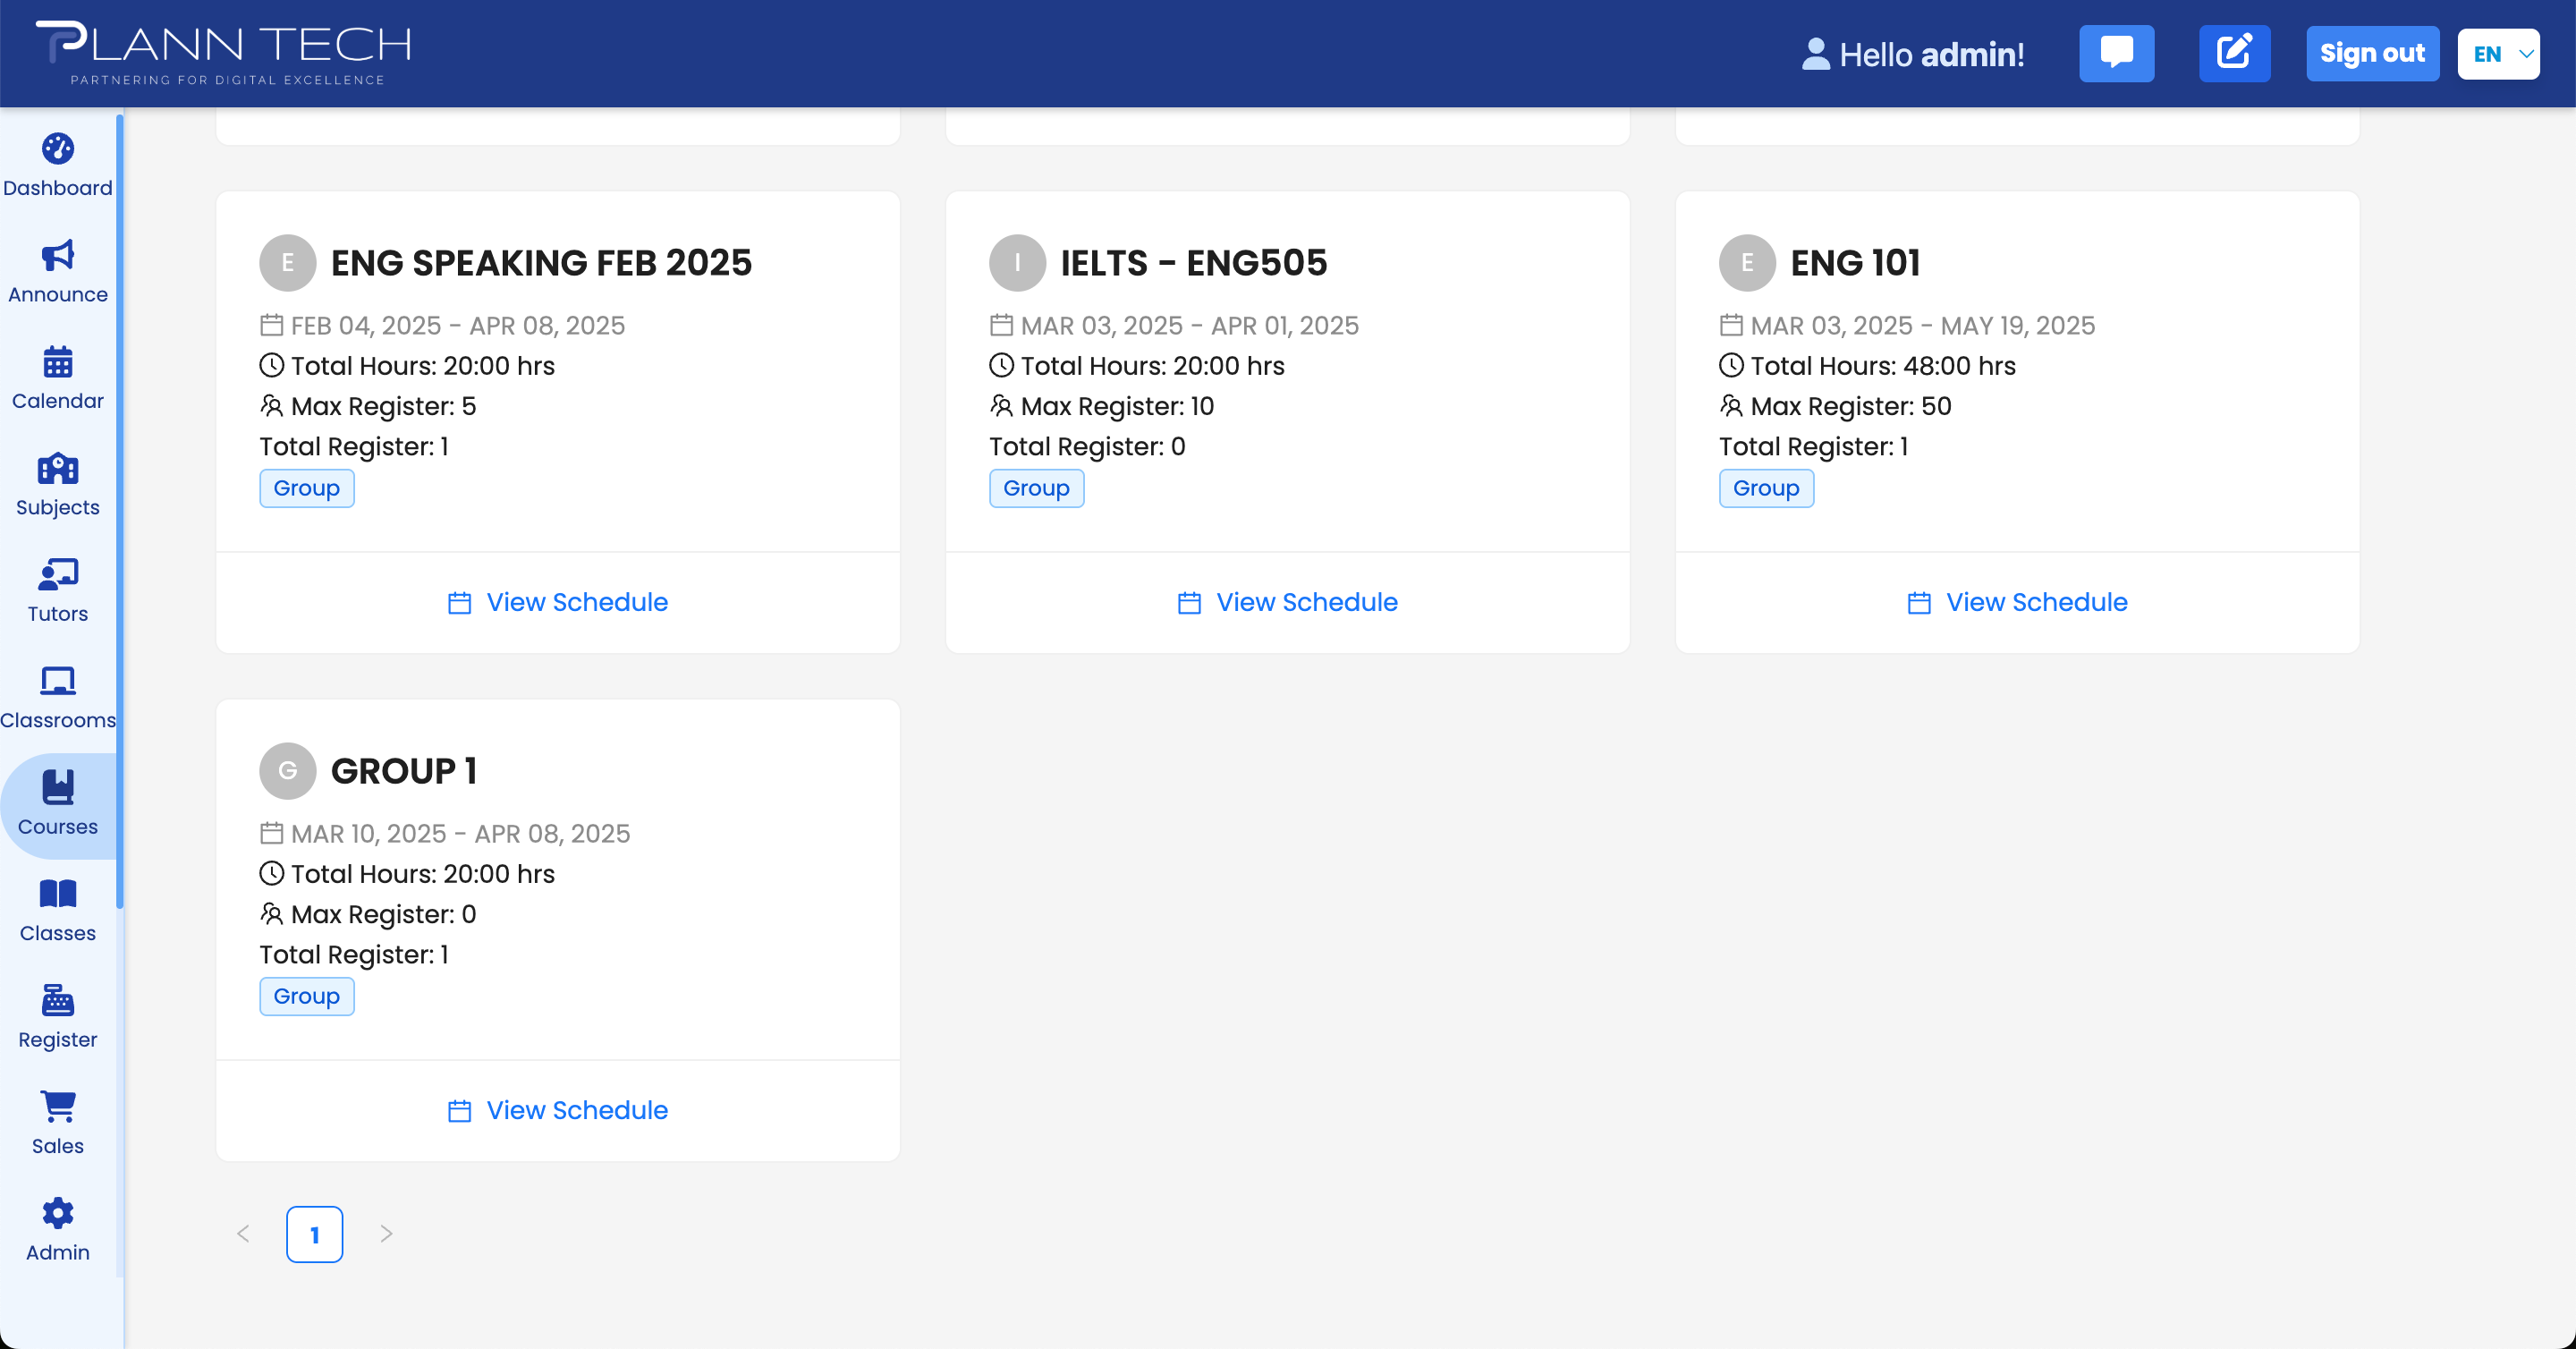The width and height of the screenshot is (2576, 1349).
Task: Open the Admin gear icon
Action: click(x=57, y=1213)
